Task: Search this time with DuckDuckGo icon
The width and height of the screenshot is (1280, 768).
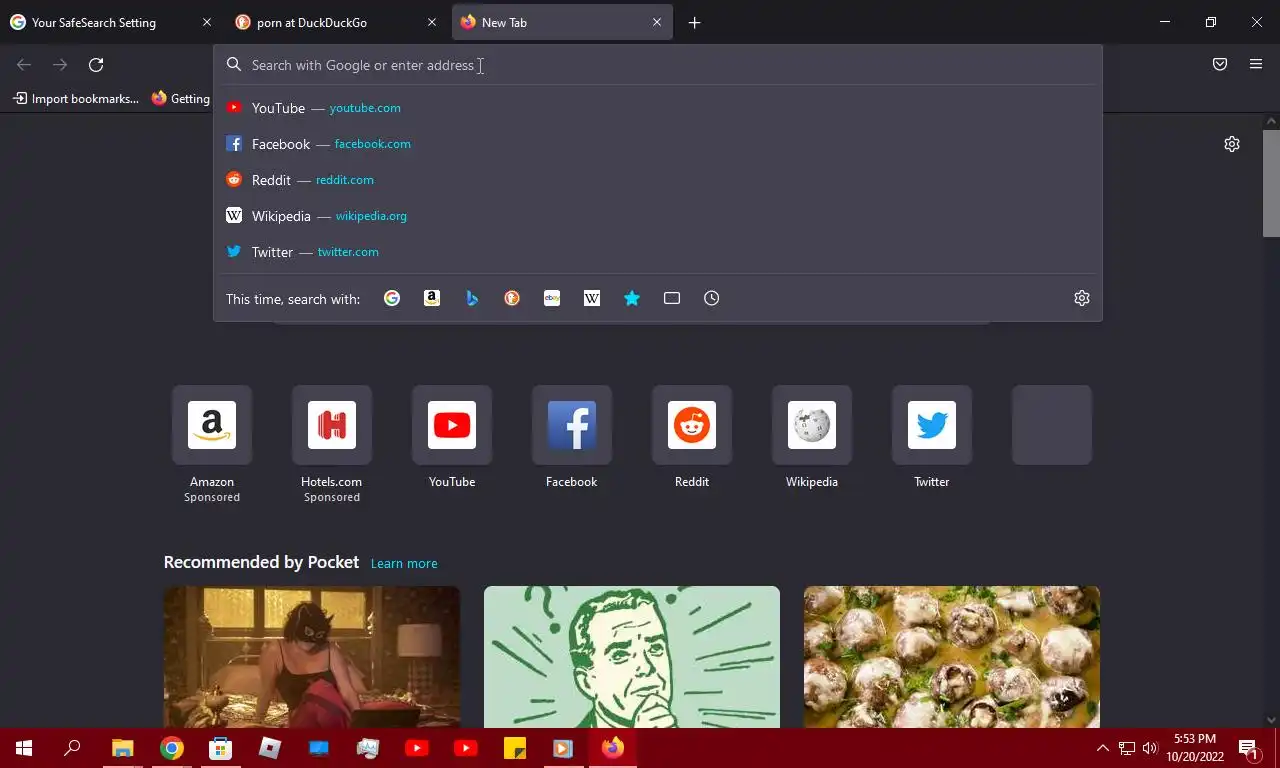Action: coord(512,298)
